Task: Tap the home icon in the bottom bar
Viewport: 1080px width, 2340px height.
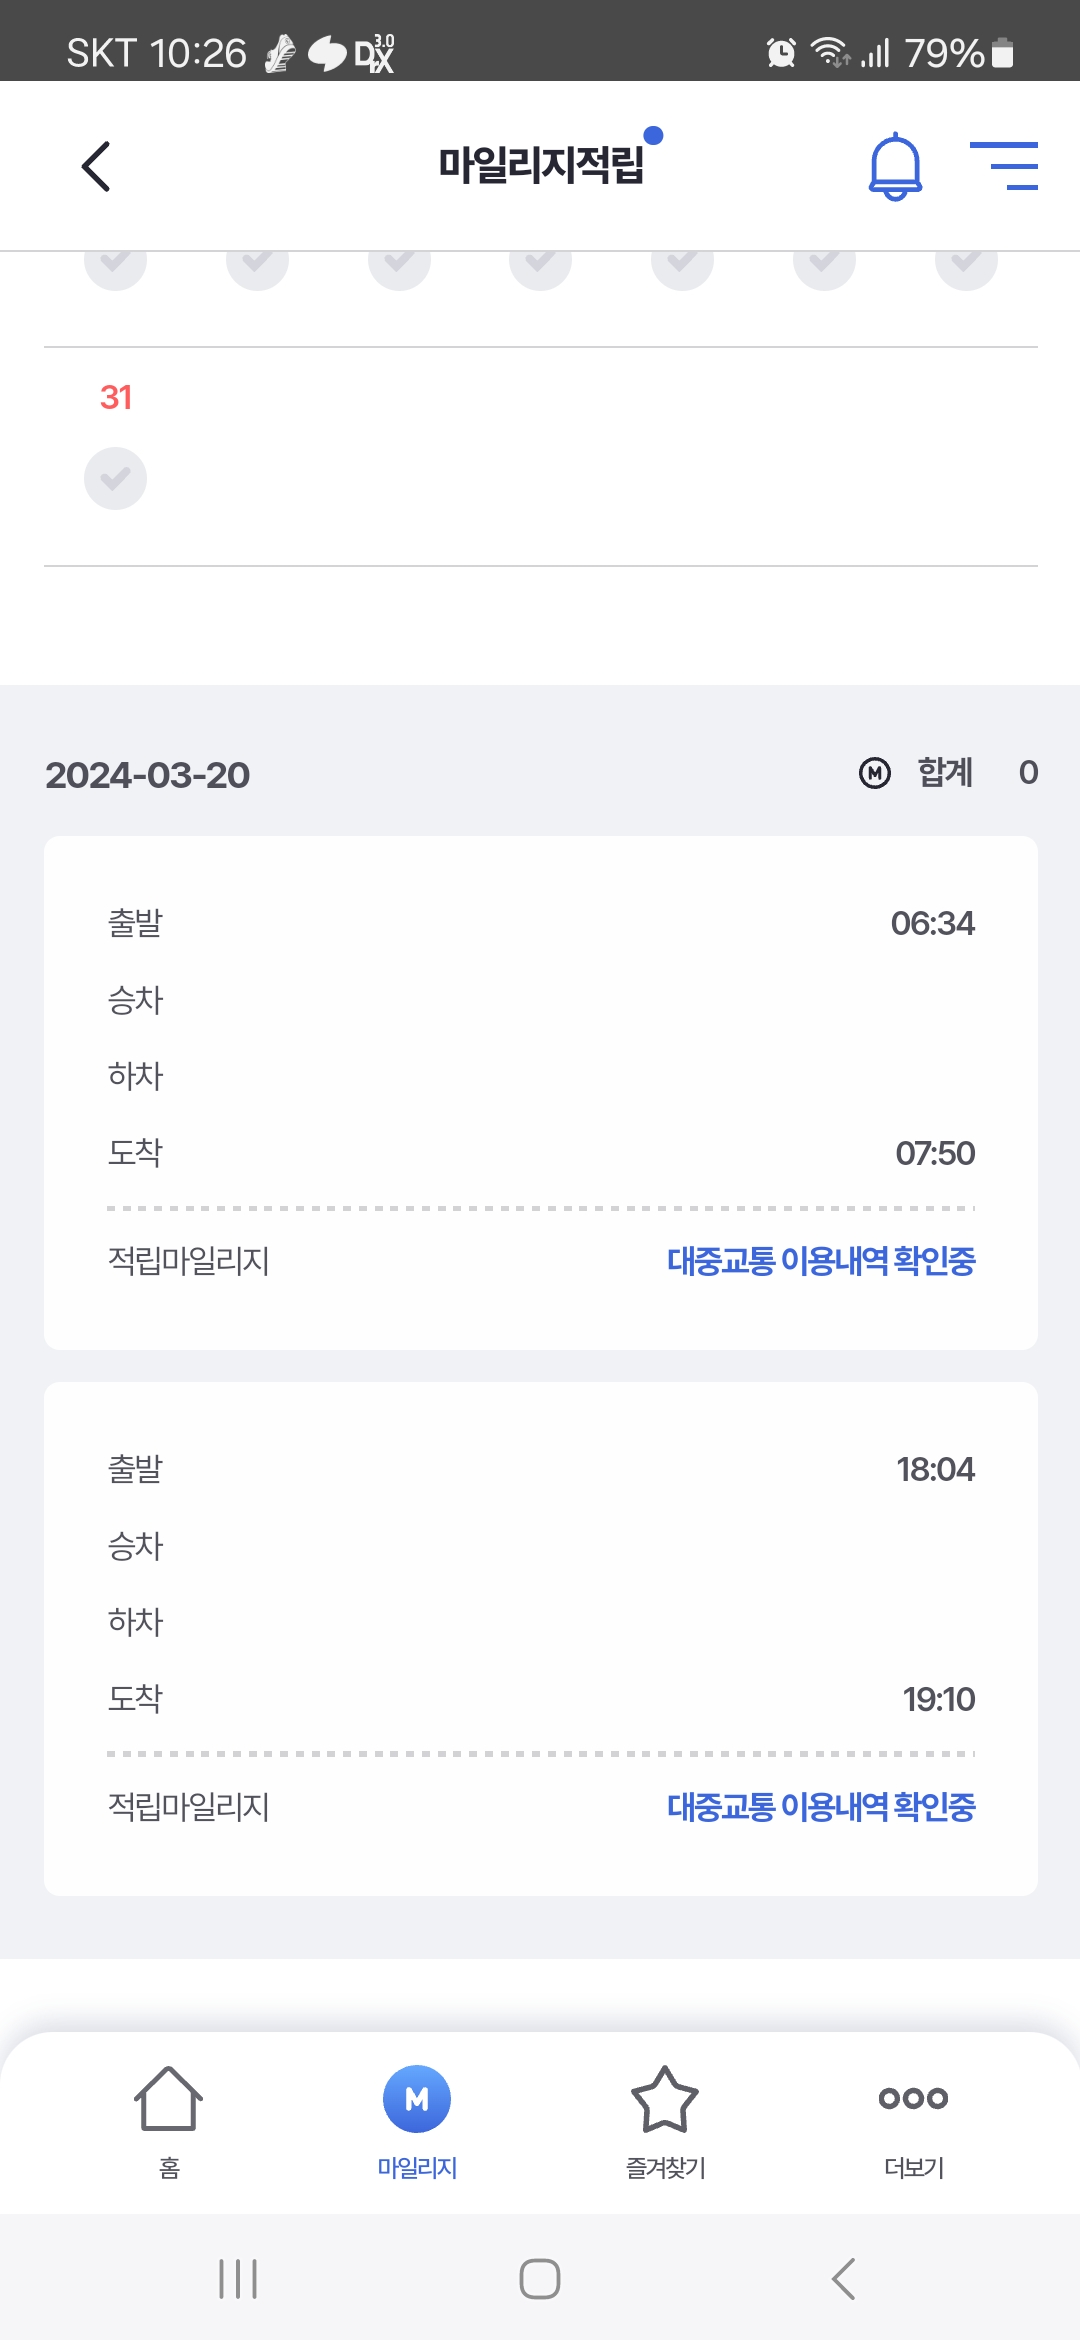Action: [168, 2099]
